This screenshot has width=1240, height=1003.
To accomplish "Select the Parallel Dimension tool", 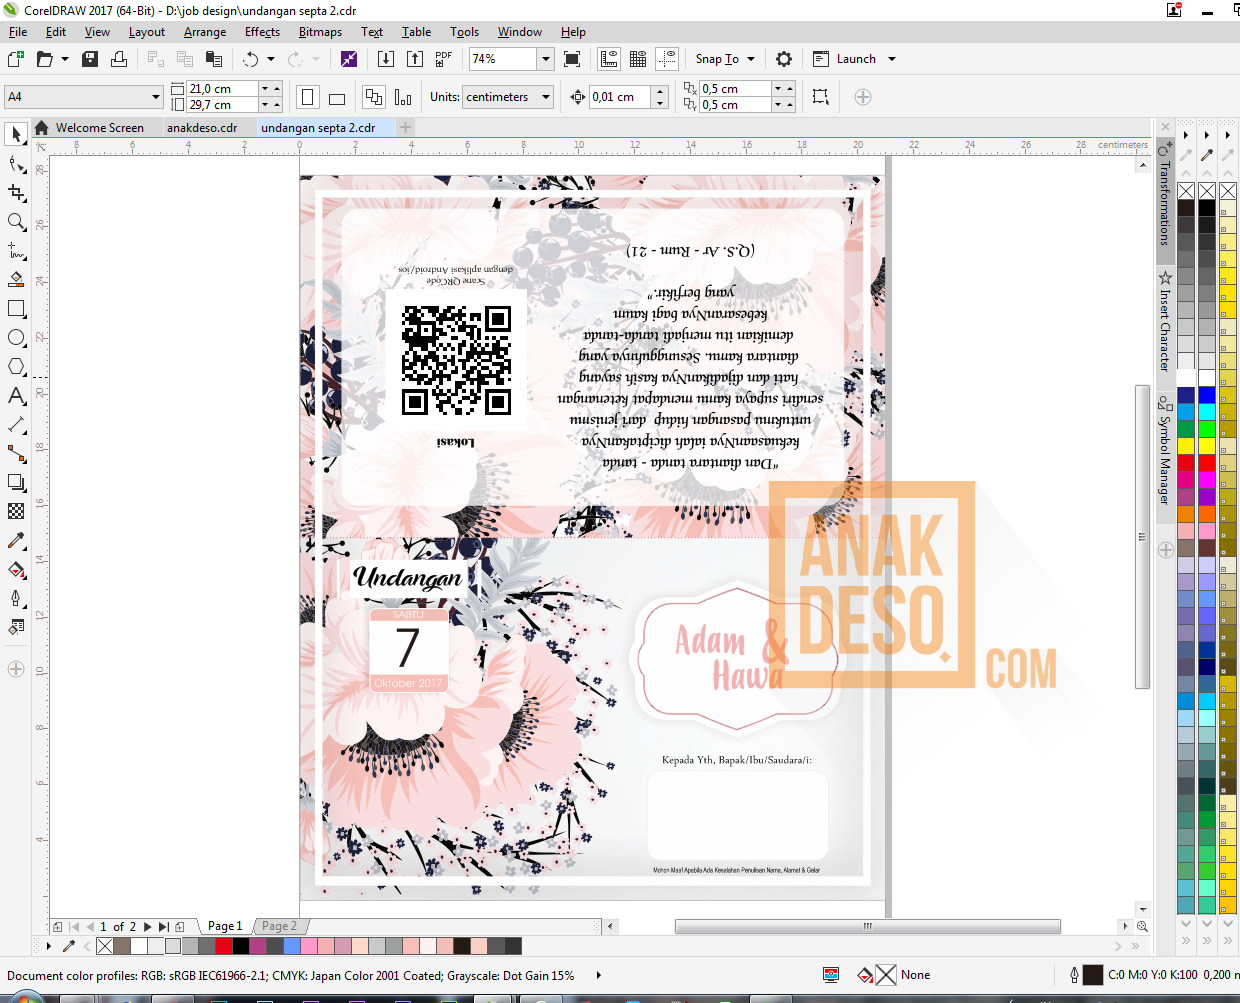I will point(16,425).
